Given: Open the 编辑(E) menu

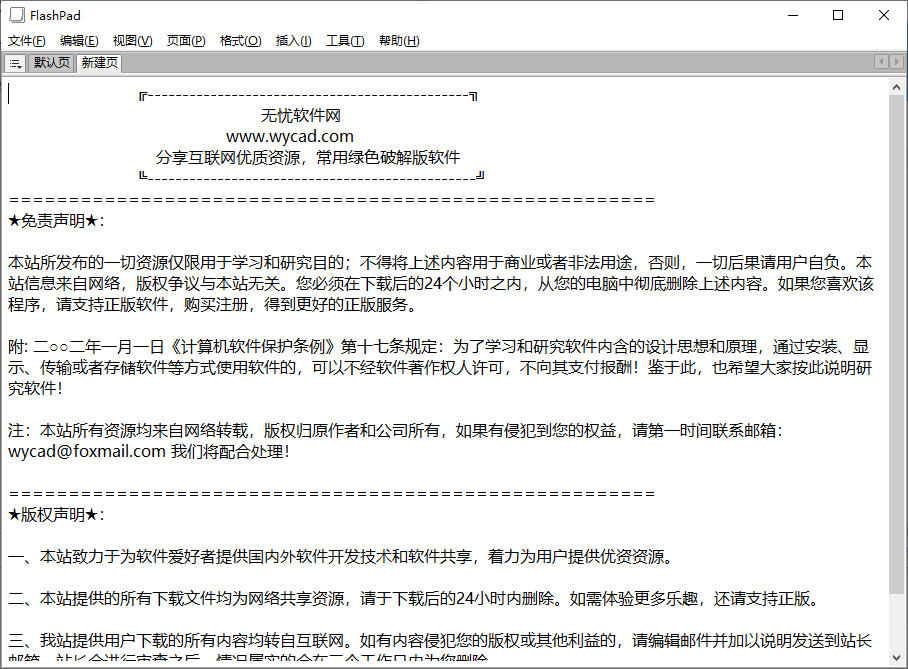Looking at the screenshot, I should point(79,41).
